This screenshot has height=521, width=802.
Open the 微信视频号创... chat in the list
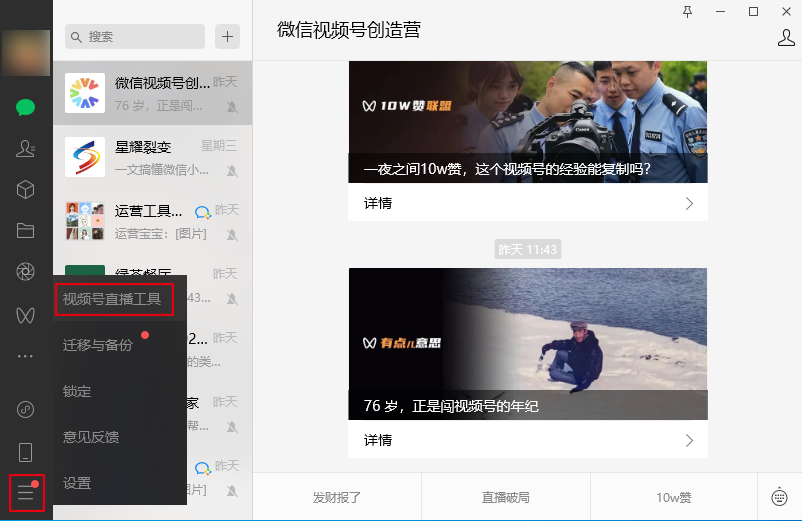click(152, 93)
